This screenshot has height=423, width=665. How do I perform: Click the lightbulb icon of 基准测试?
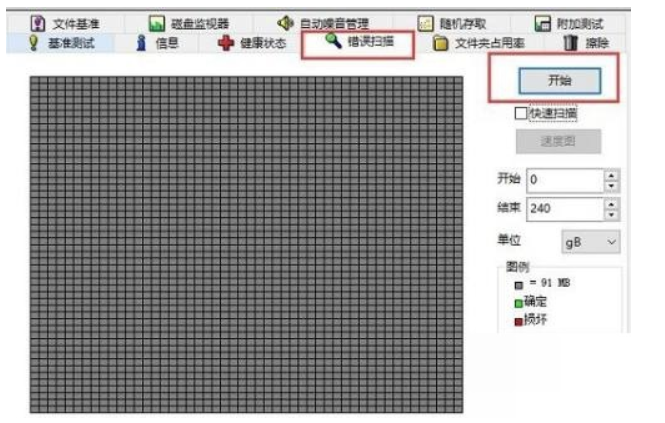pyautogui.click(x=33, y=43)
